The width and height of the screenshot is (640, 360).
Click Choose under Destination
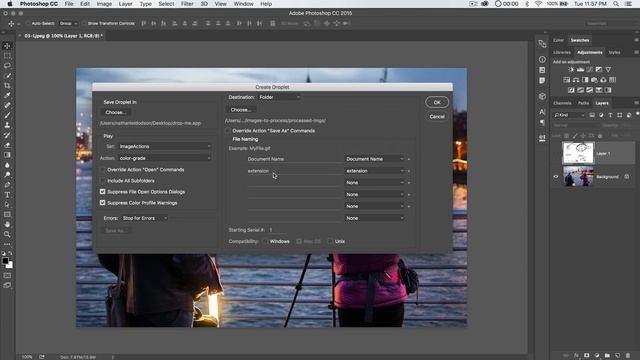coord(240,110)
